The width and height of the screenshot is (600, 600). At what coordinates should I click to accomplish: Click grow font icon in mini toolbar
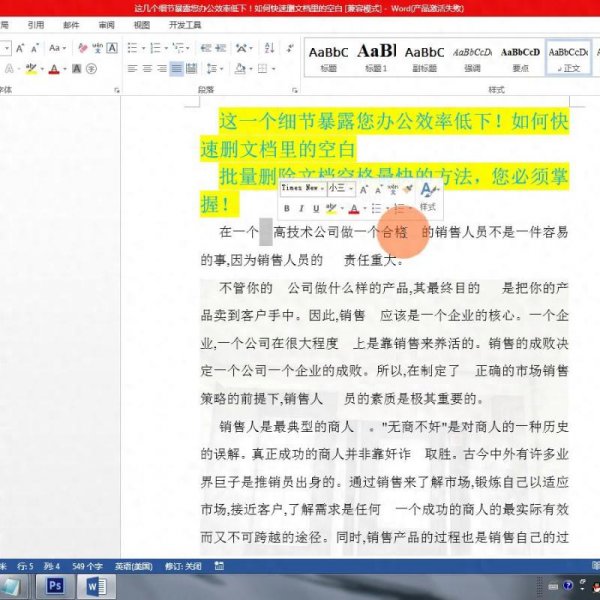point(364,188)
